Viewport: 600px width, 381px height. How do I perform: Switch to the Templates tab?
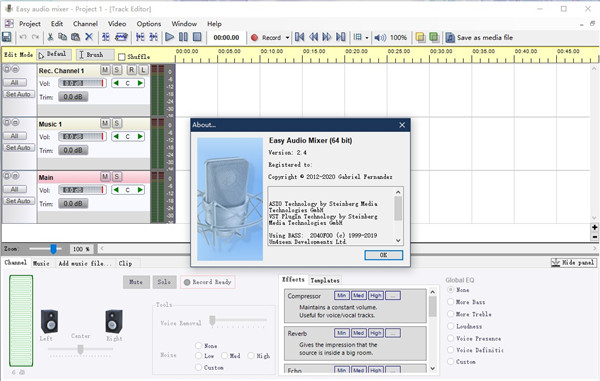point(325,280)
